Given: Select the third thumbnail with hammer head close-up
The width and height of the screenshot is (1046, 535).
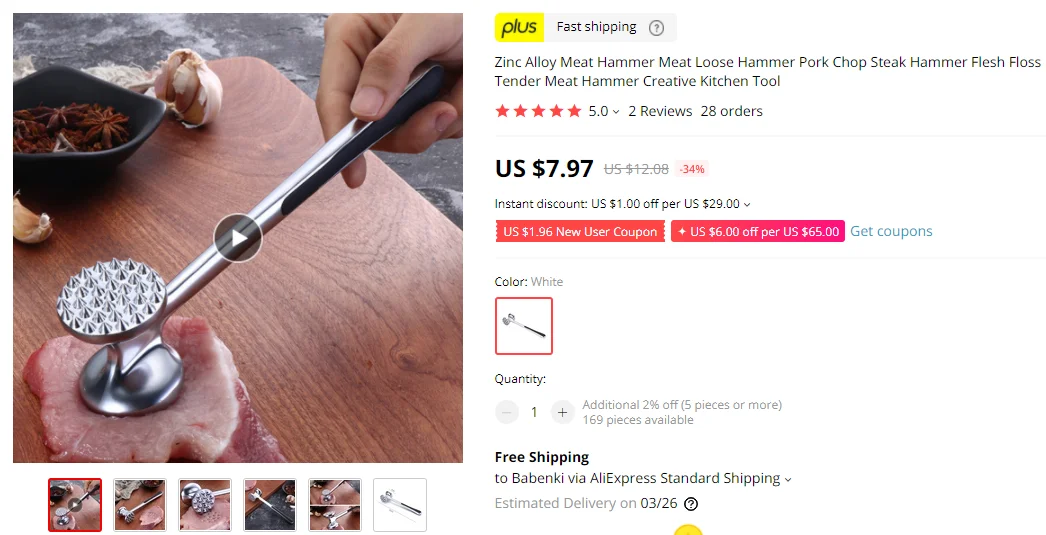Looking at the screenshot, I should (205, 505).
